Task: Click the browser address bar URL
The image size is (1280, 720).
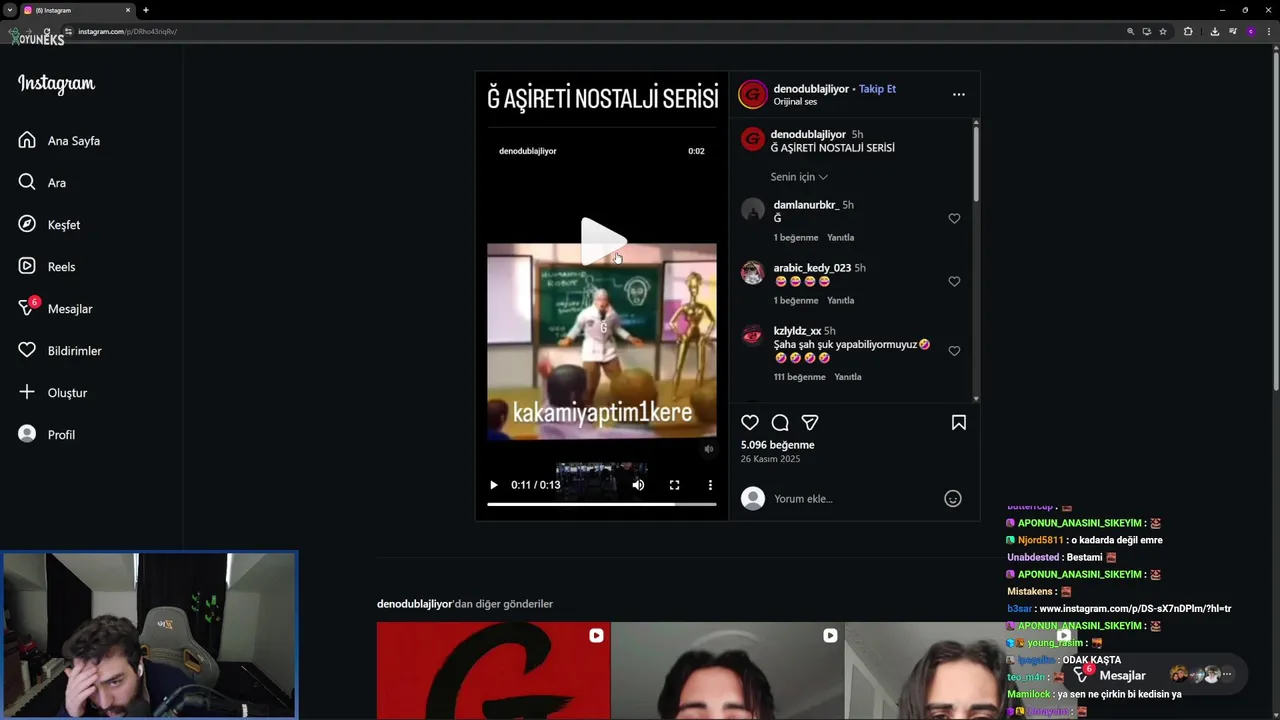Action: (127, 32)
